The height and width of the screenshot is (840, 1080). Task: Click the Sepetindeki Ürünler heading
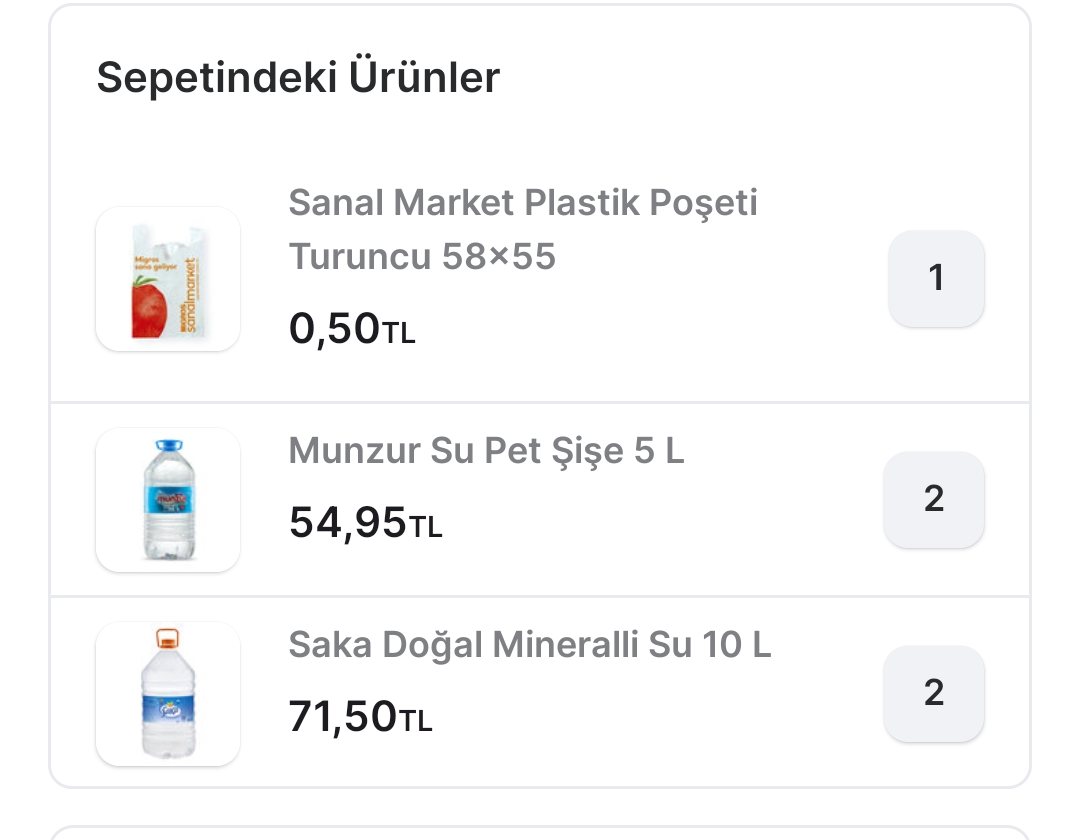click(x=298, y=77)
